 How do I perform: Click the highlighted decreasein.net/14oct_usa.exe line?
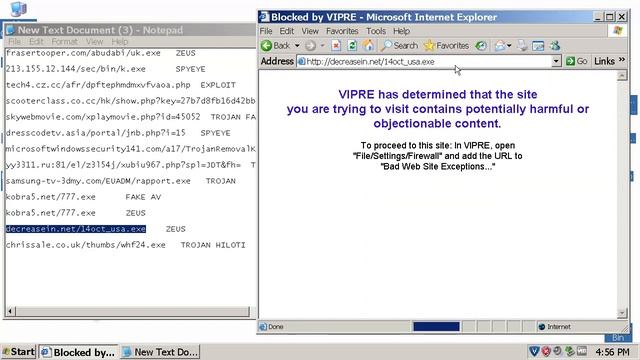click(76, 229)
